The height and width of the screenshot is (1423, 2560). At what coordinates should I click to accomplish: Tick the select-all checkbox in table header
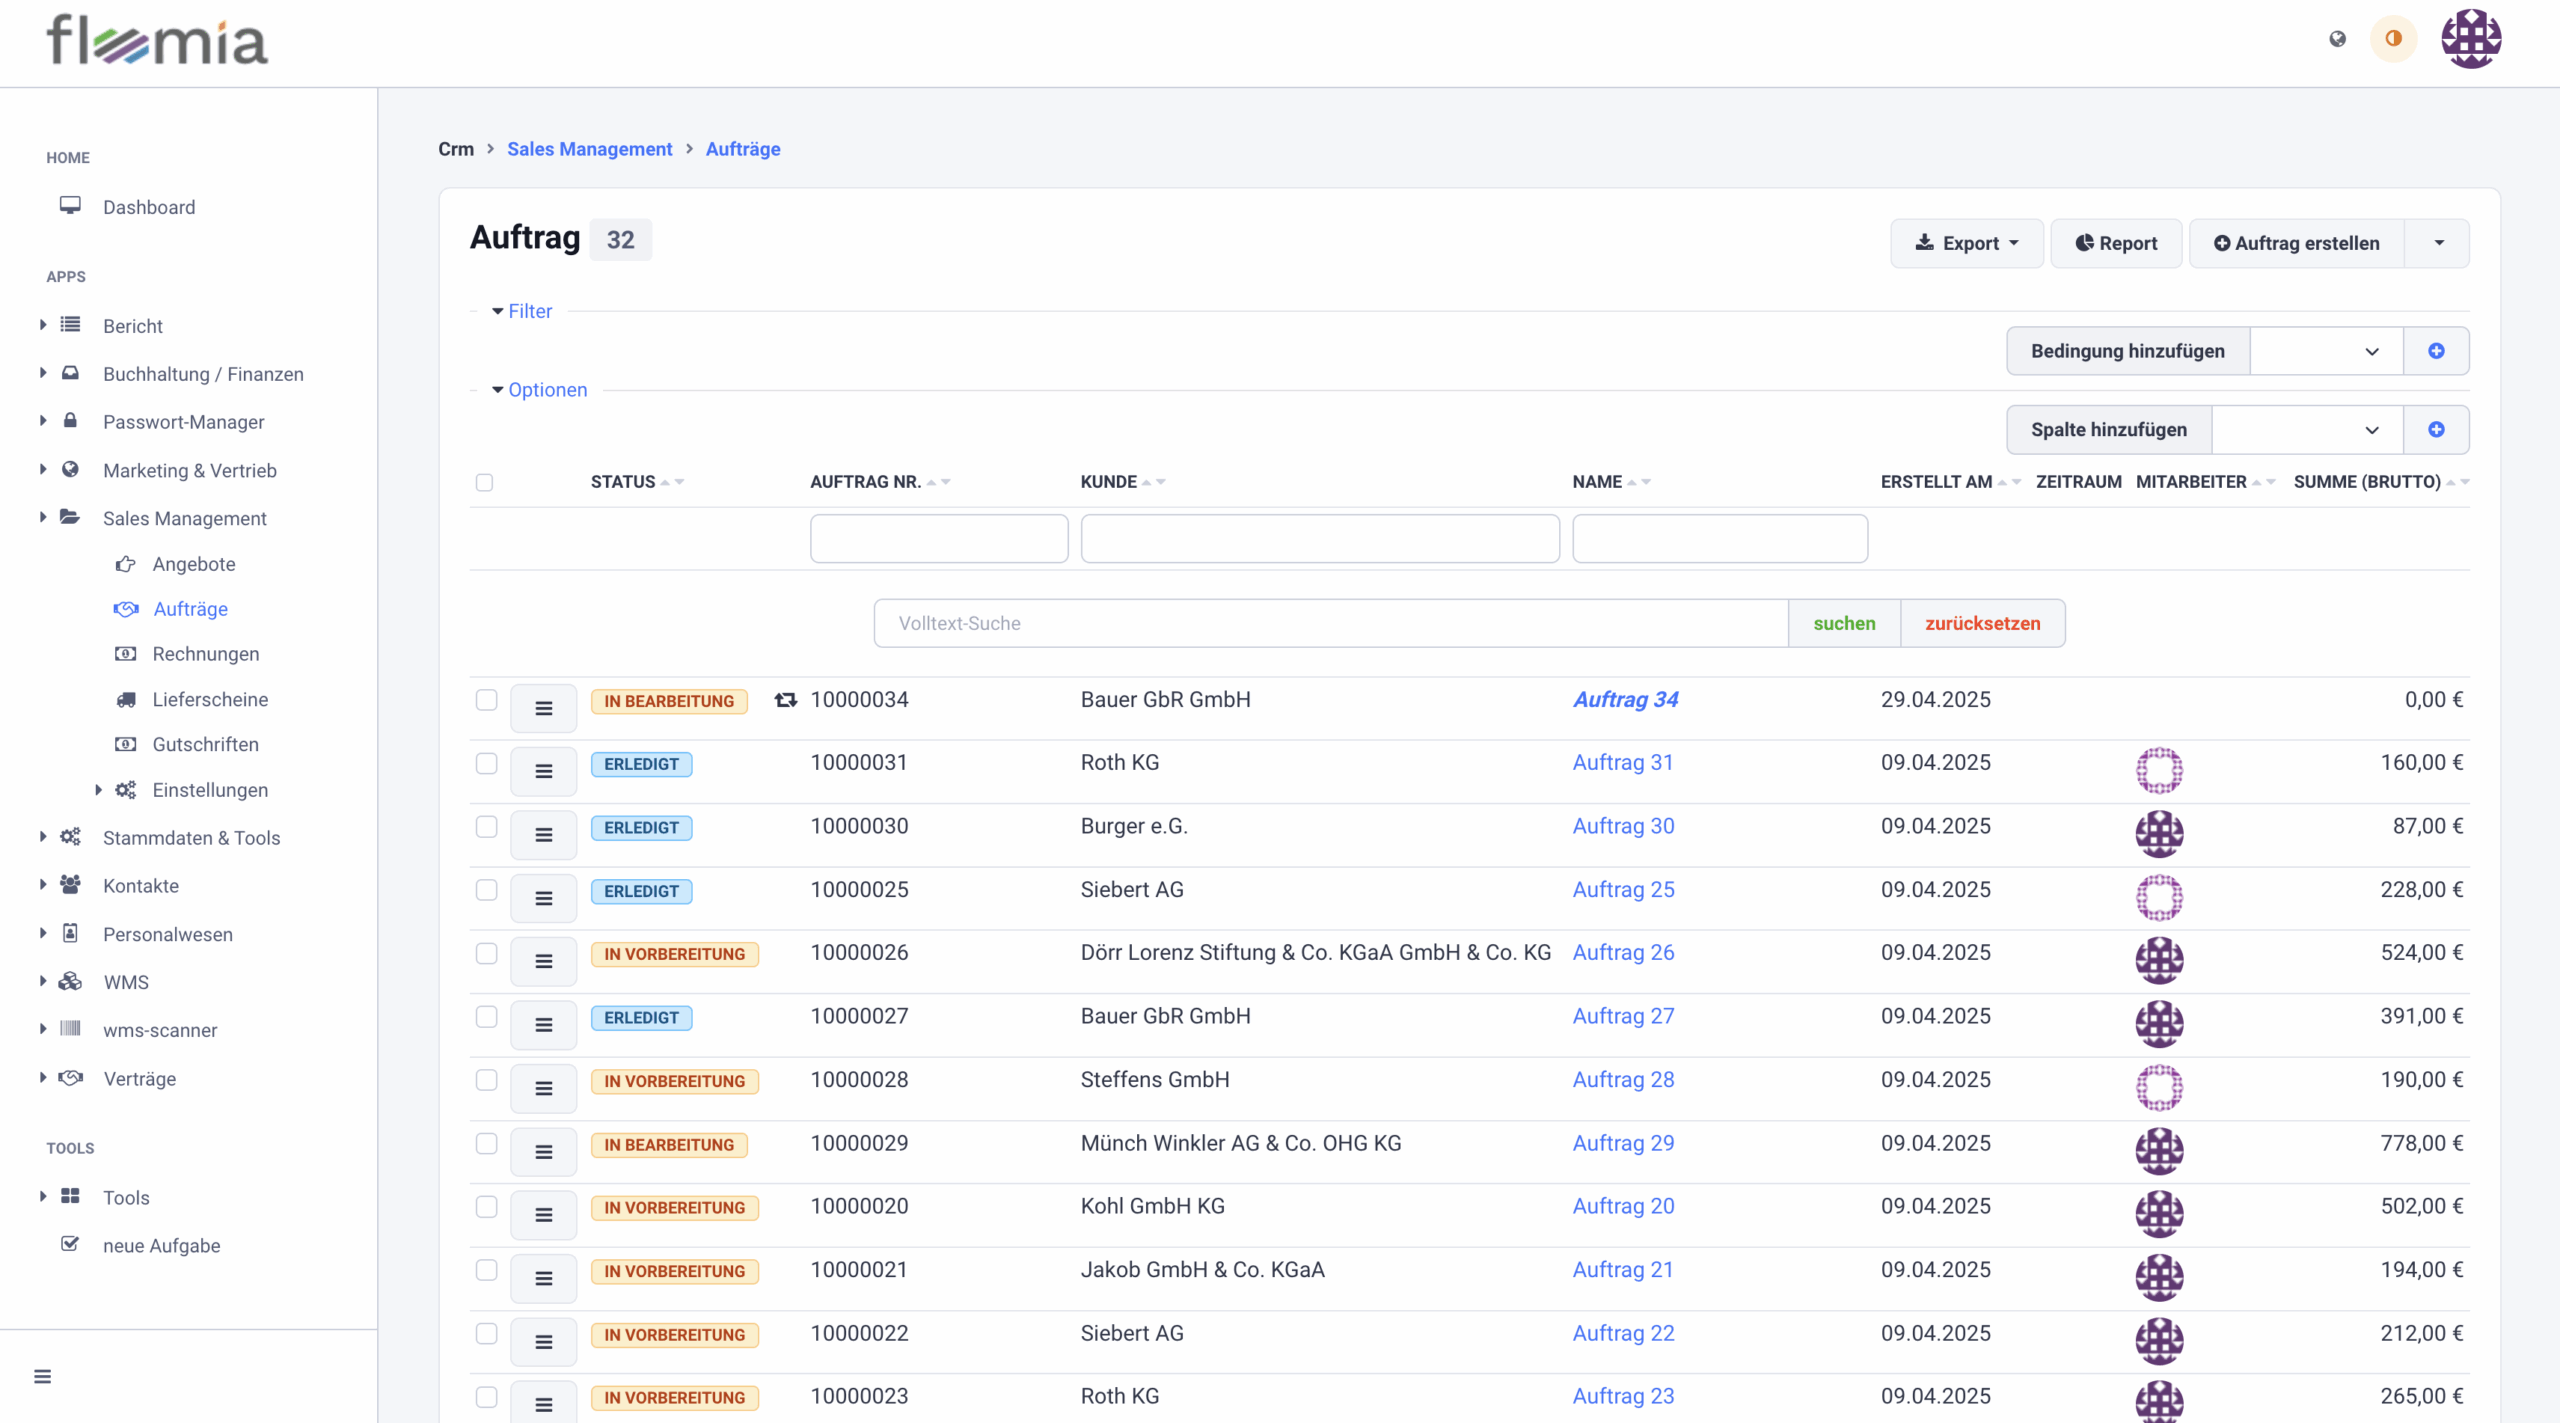tap(485, 482)
